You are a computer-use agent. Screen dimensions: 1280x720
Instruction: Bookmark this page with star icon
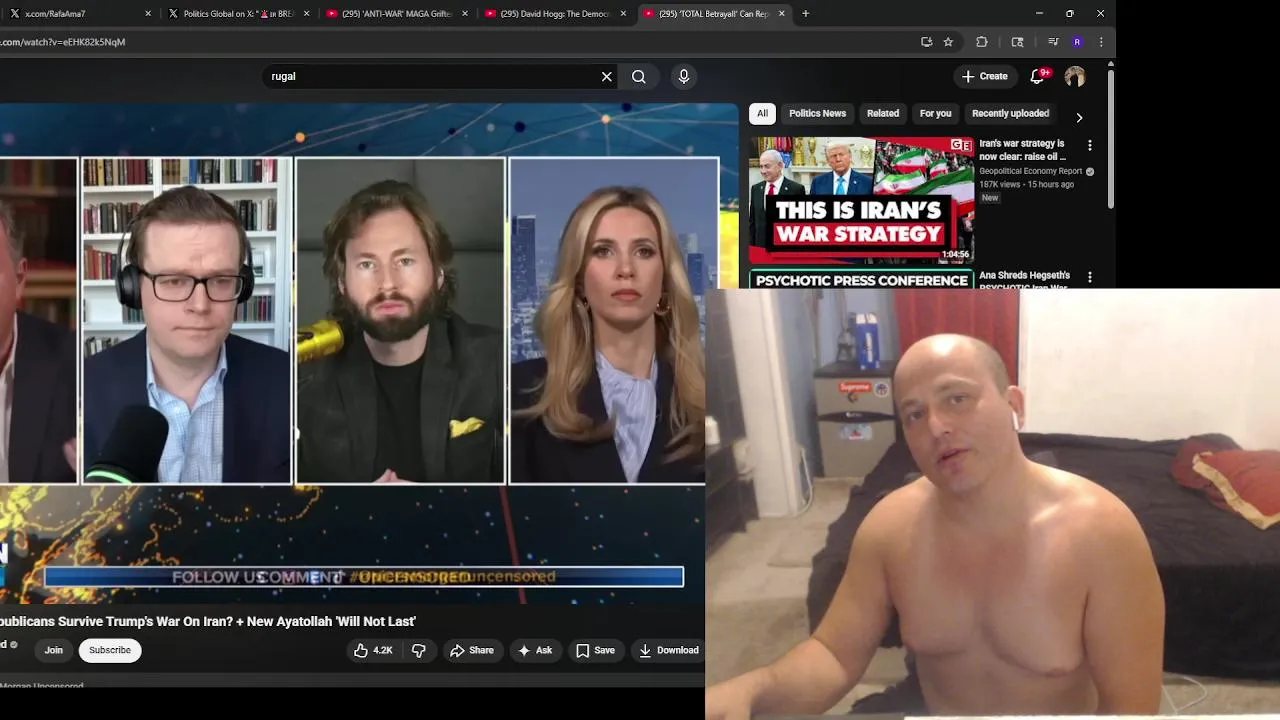[948, 42]
